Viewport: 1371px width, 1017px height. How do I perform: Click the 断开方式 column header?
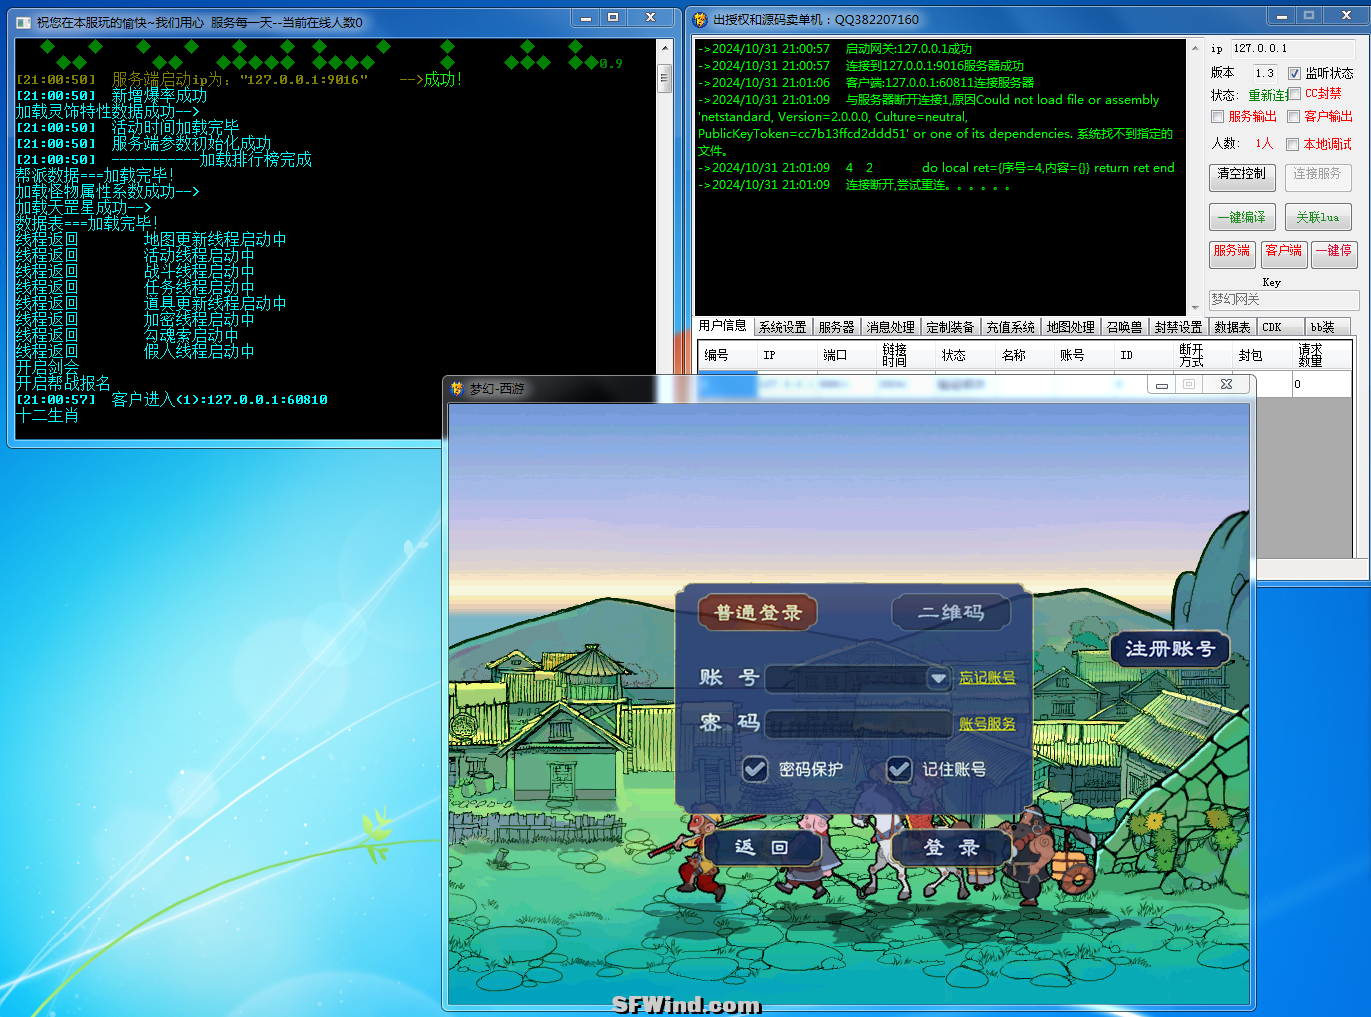1202,355
